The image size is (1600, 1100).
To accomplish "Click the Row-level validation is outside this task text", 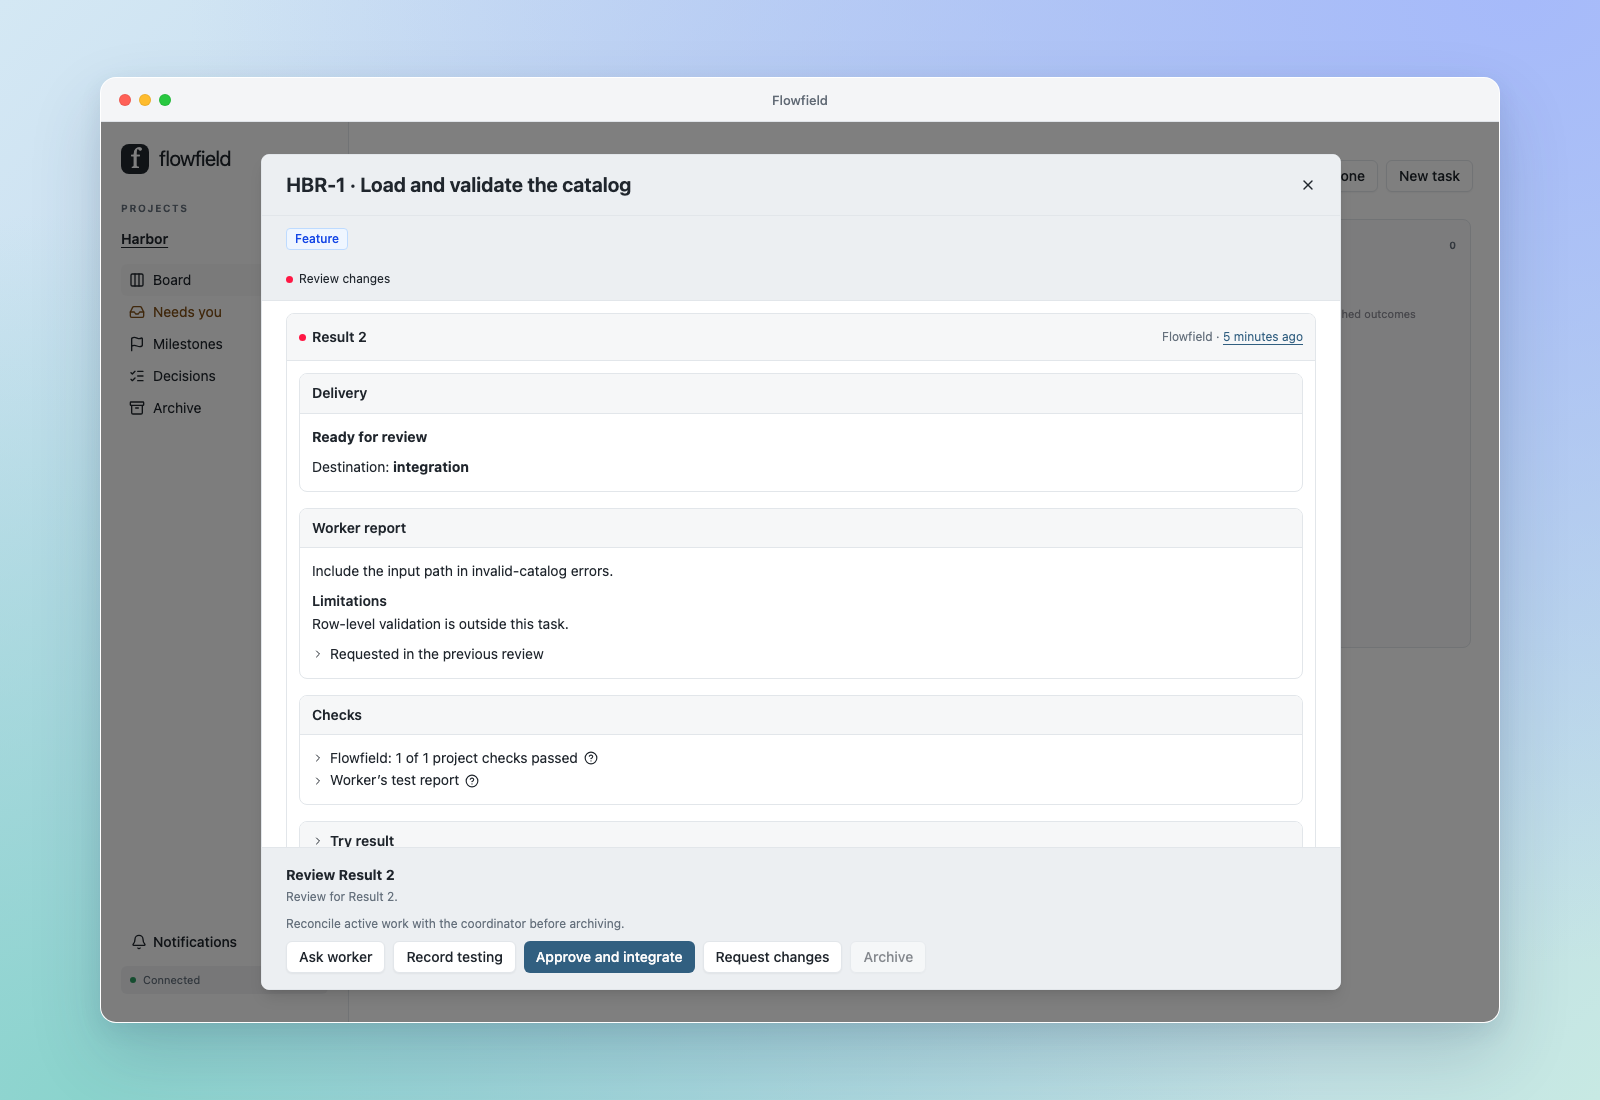I will 440,624.
